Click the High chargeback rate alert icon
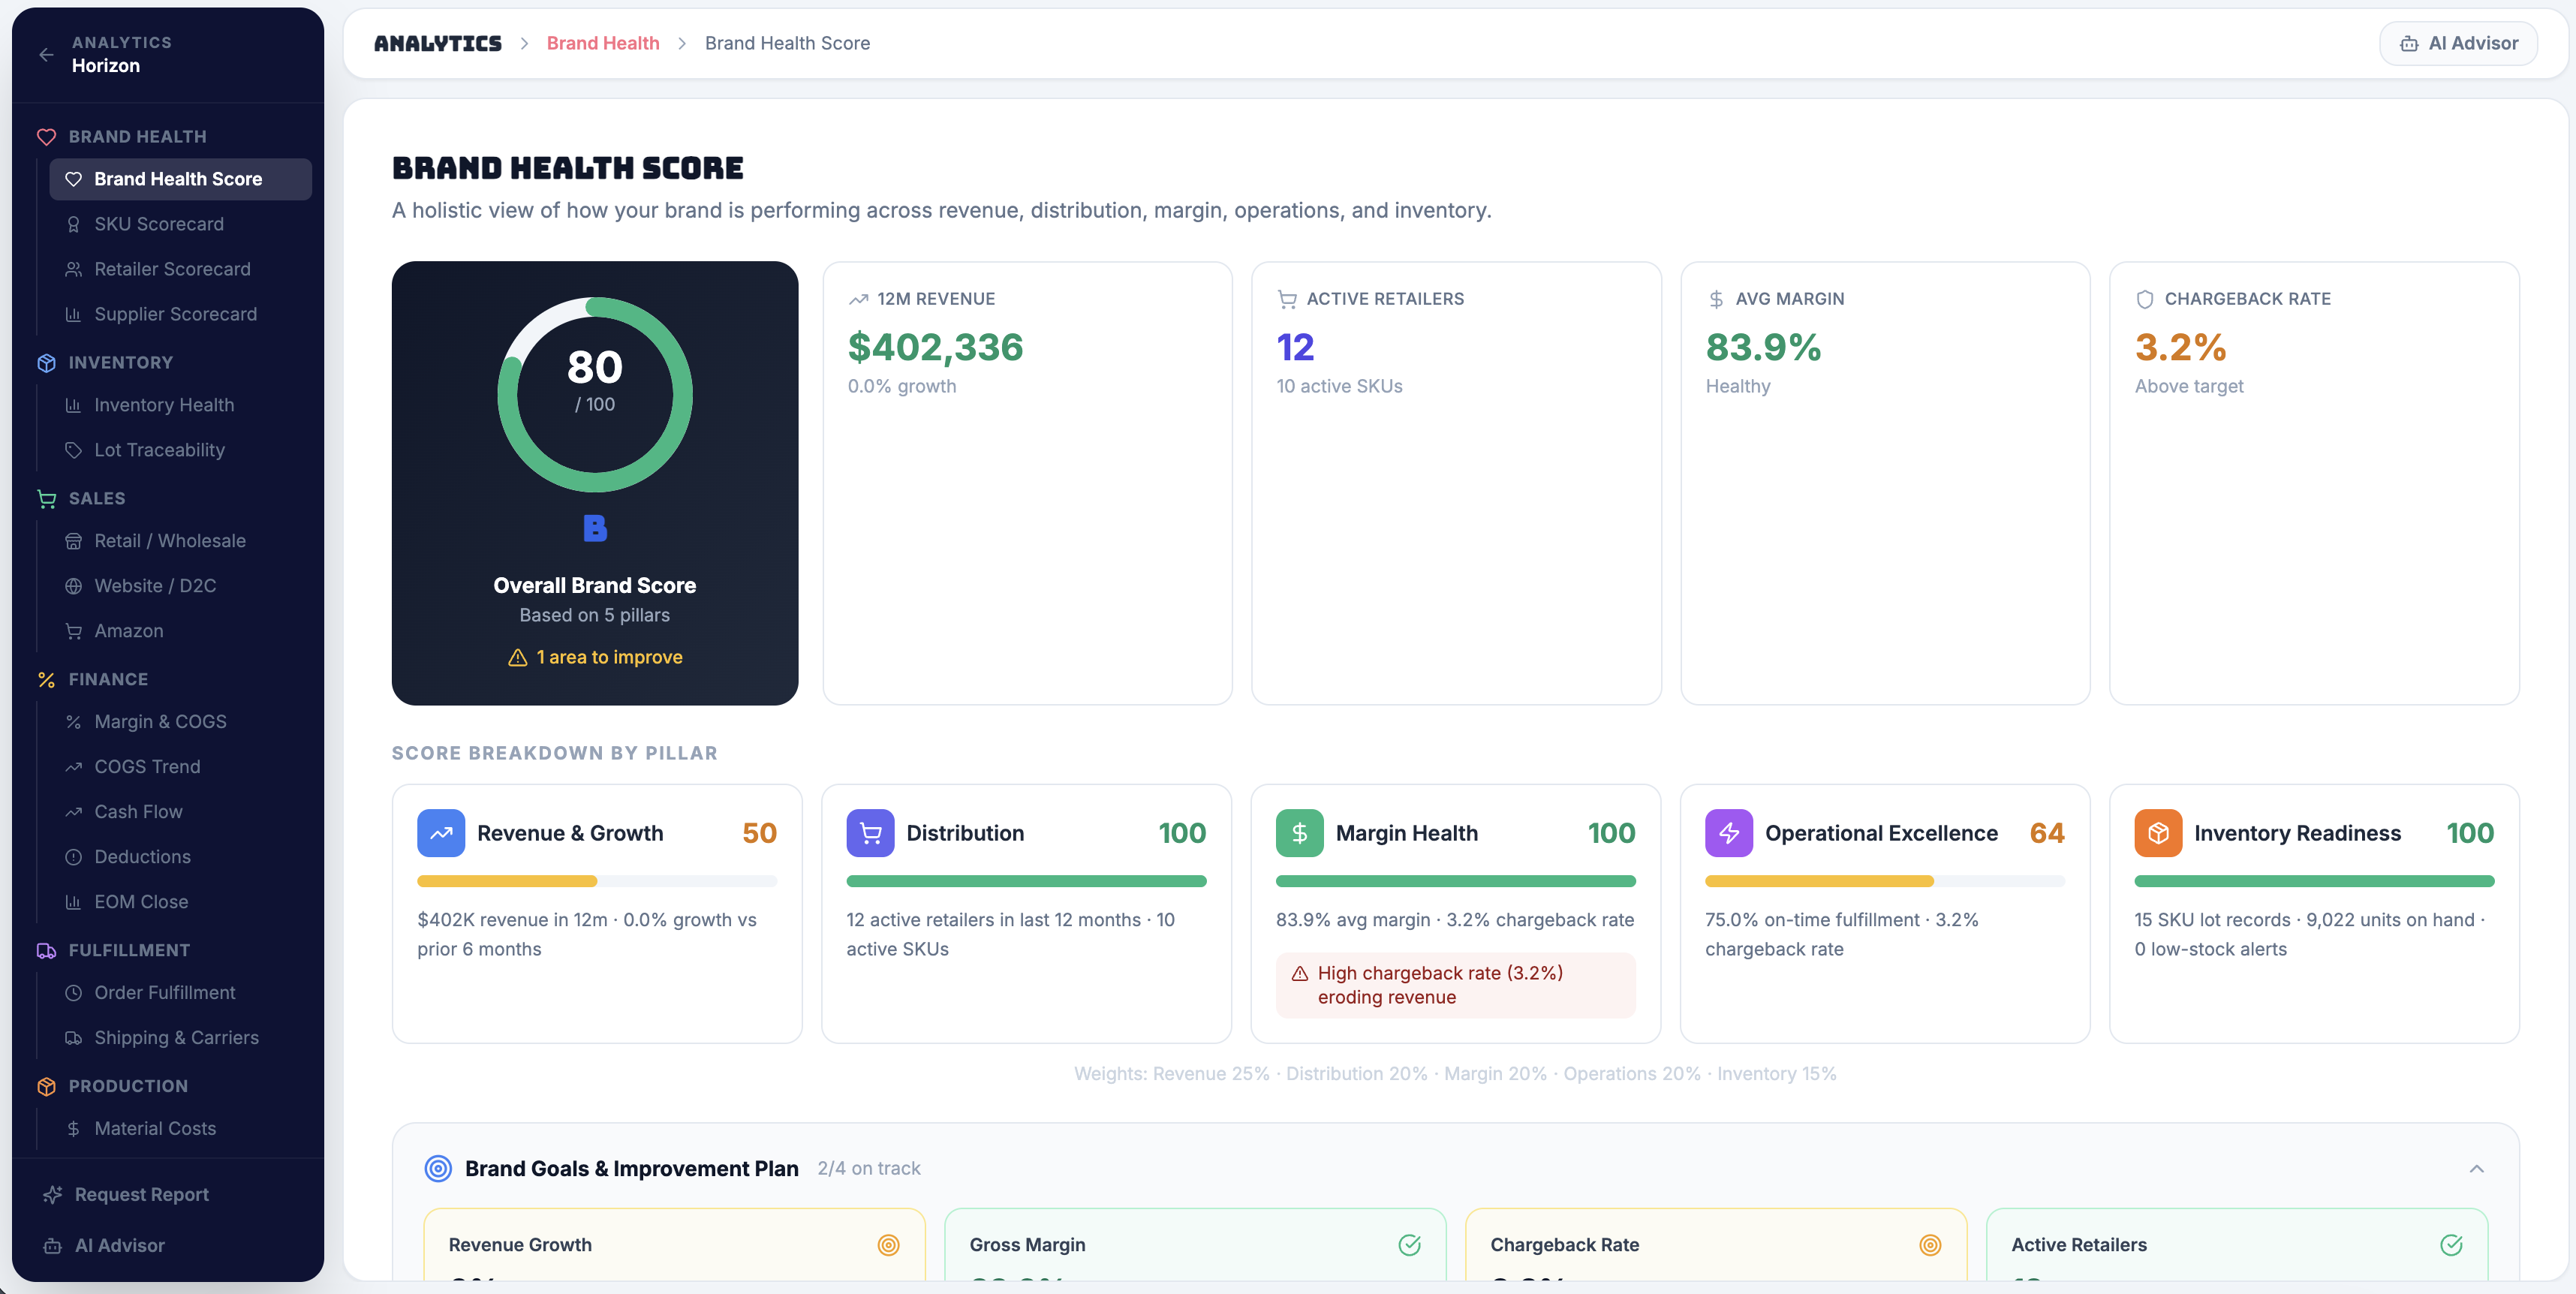This screenshot has height=1294, width=2576. tap(1300, 973)
